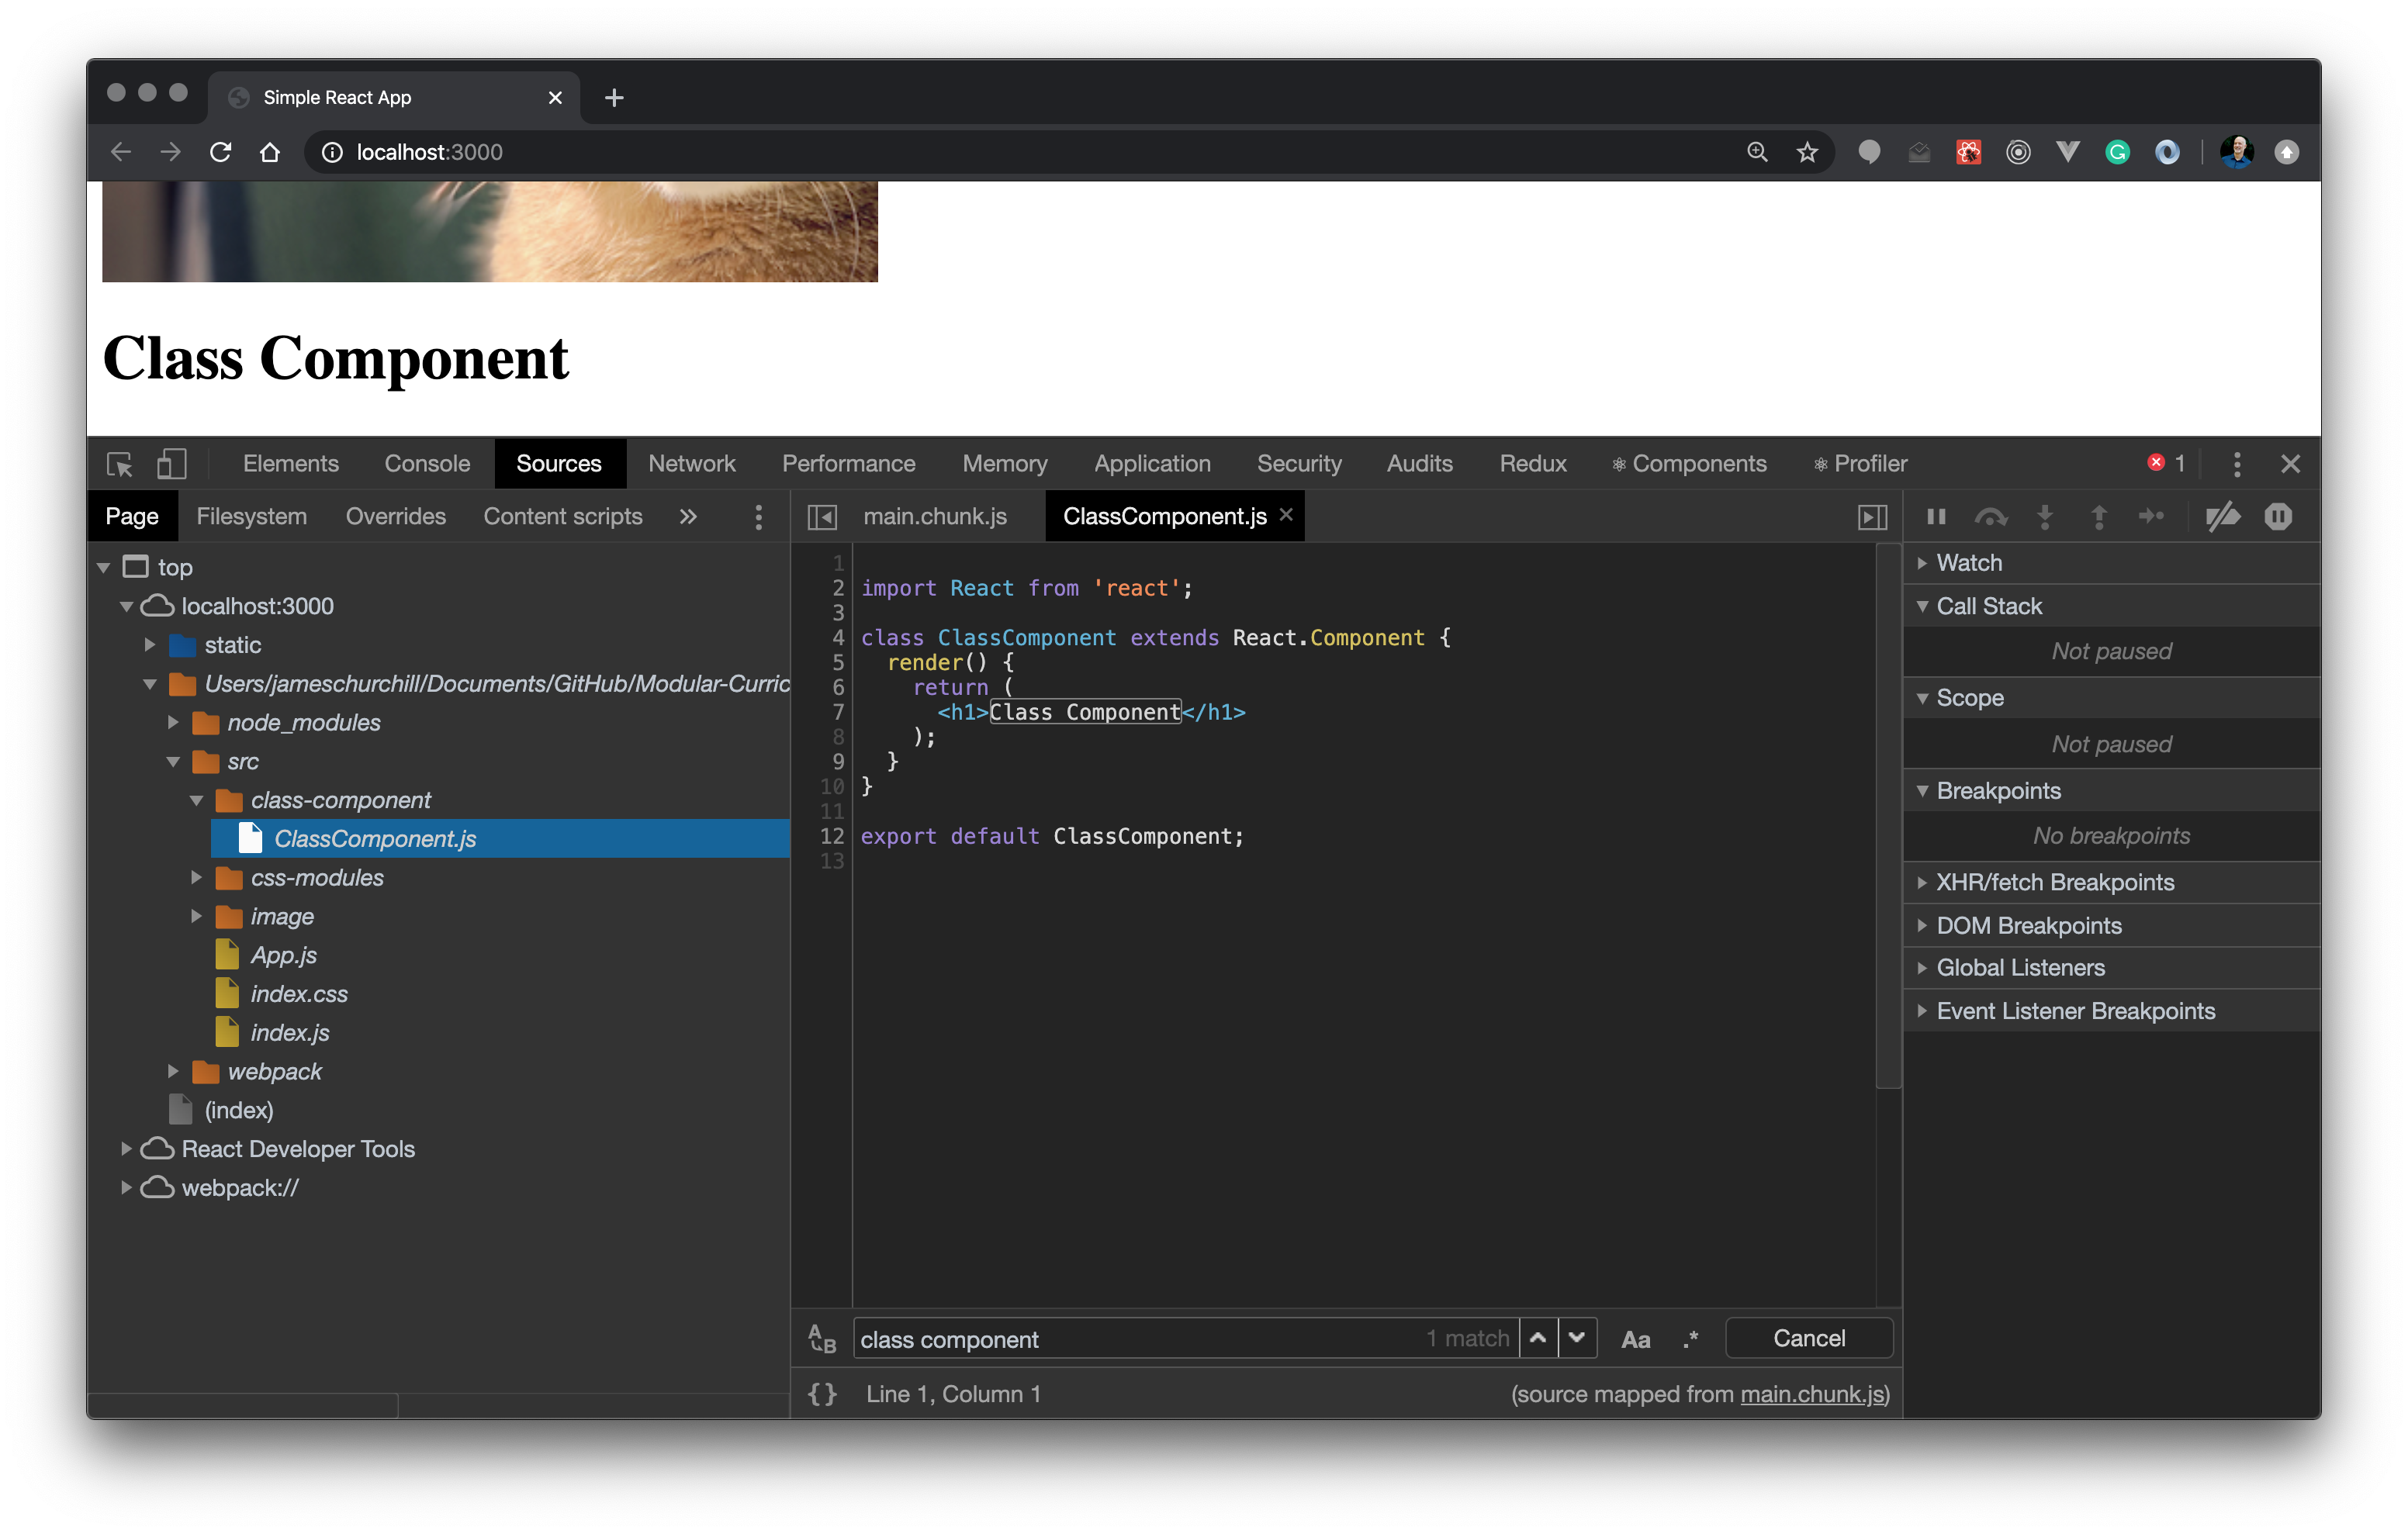The height and width of the screenshot is (1534, 2408).
Task: Toggle the device toolbar icon
Action: pos(172,464)
